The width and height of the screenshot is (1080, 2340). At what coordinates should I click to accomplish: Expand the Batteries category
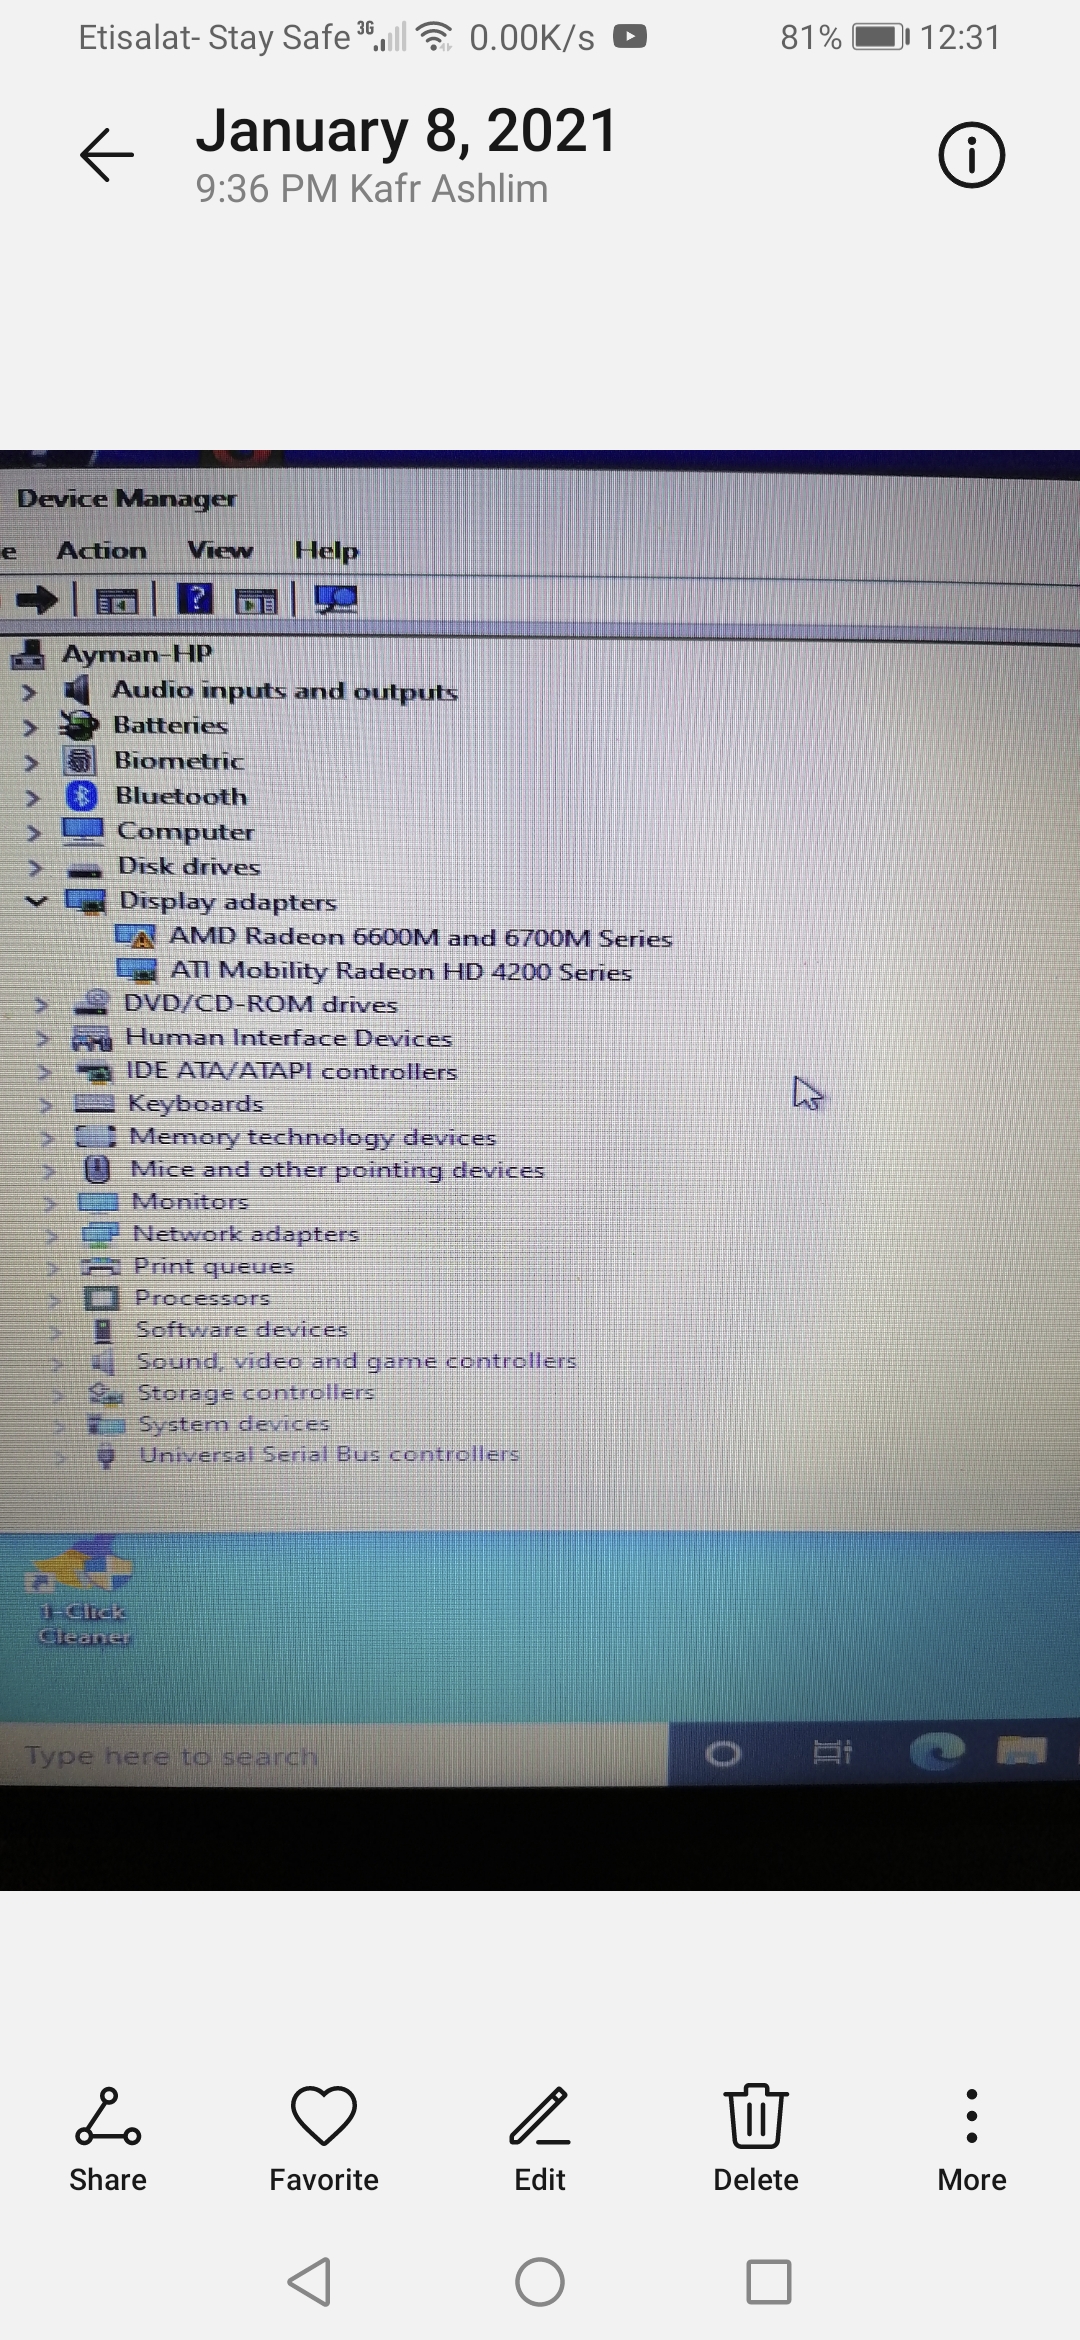(x=30, y=727)
